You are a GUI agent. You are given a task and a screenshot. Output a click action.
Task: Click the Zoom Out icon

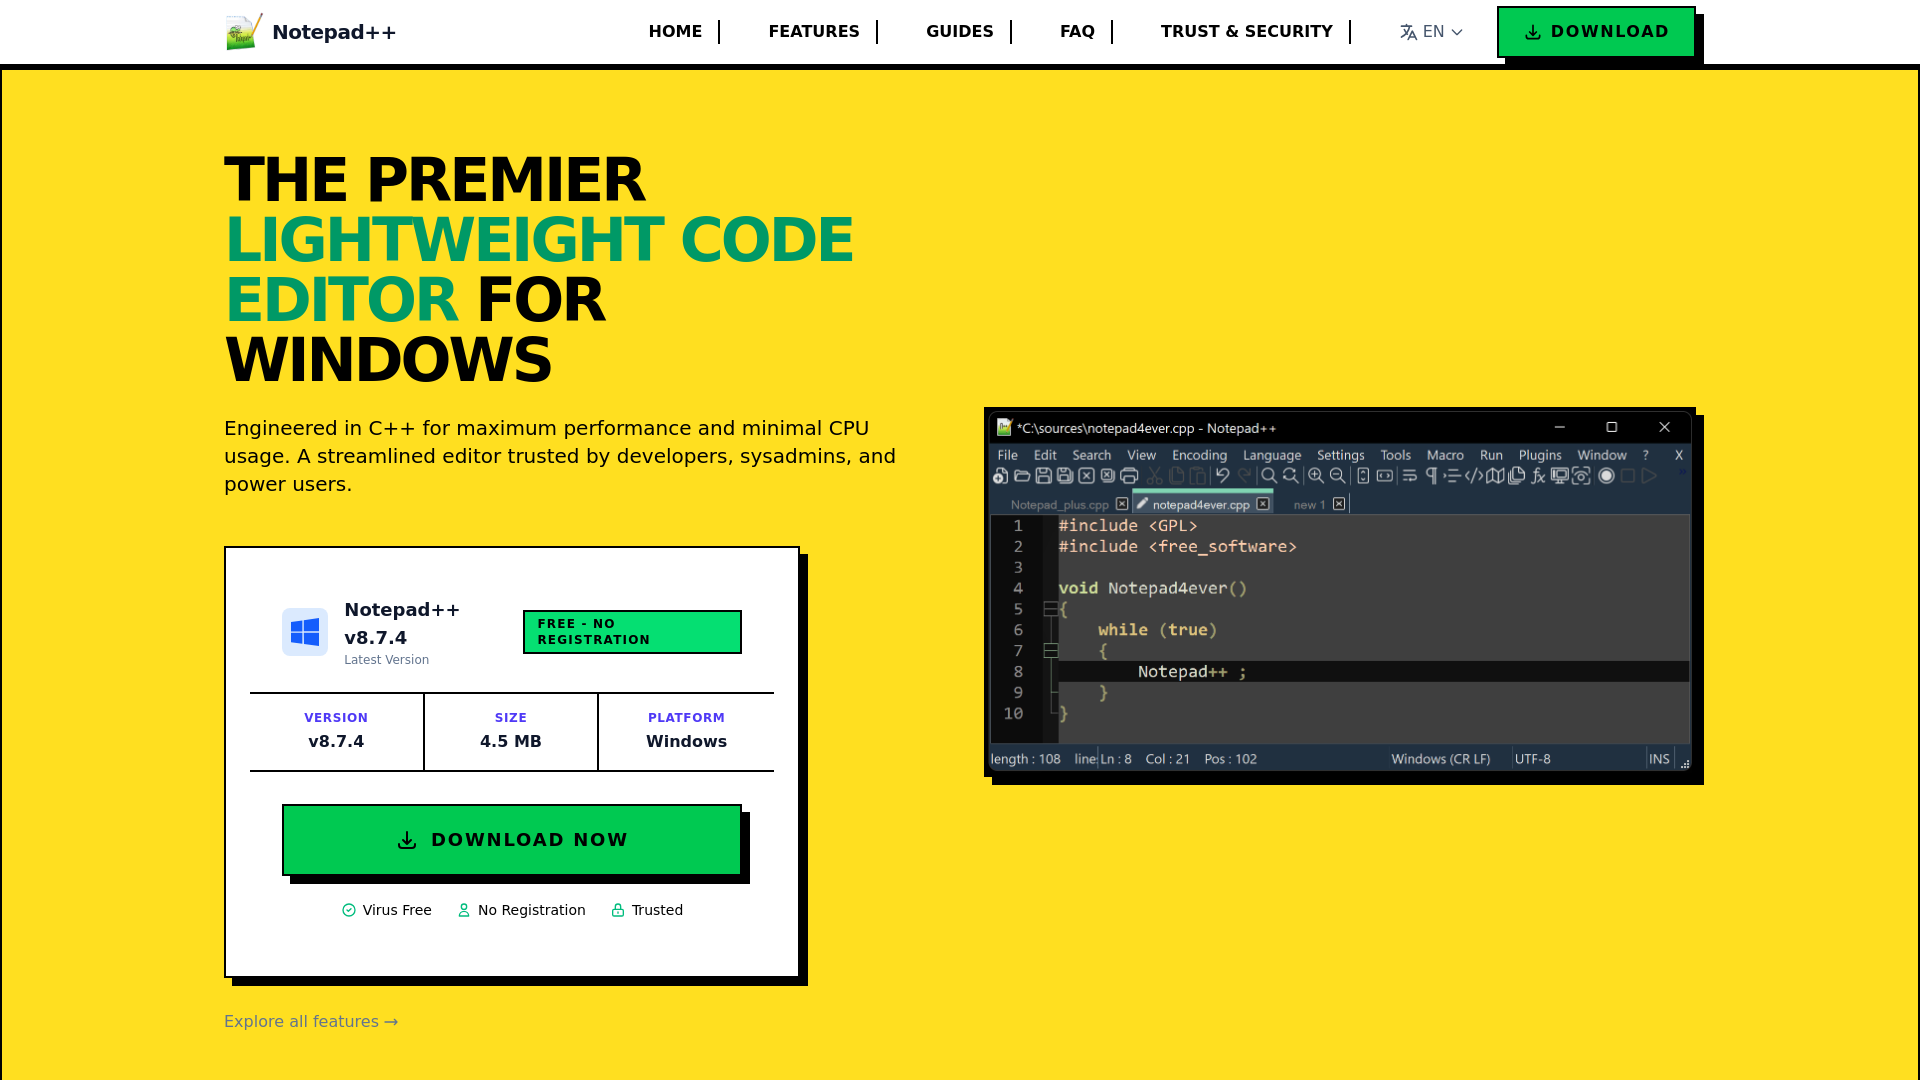[1338, 476]
